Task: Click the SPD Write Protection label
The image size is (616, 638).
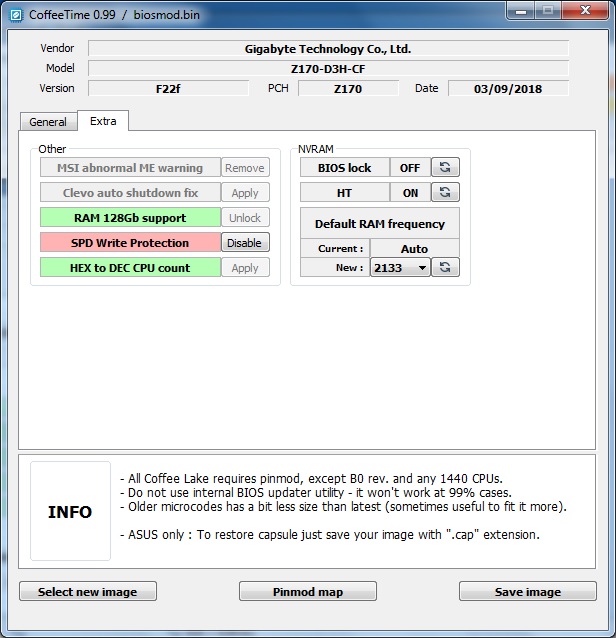Action: pyautogui.click(x=130, y=243)
